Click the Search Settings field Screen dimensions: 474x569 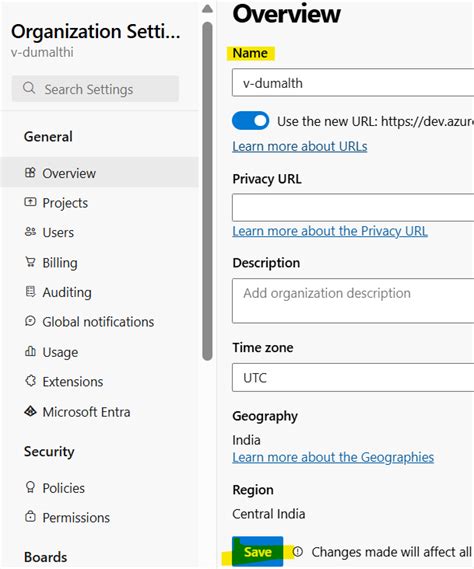(95, 89)
